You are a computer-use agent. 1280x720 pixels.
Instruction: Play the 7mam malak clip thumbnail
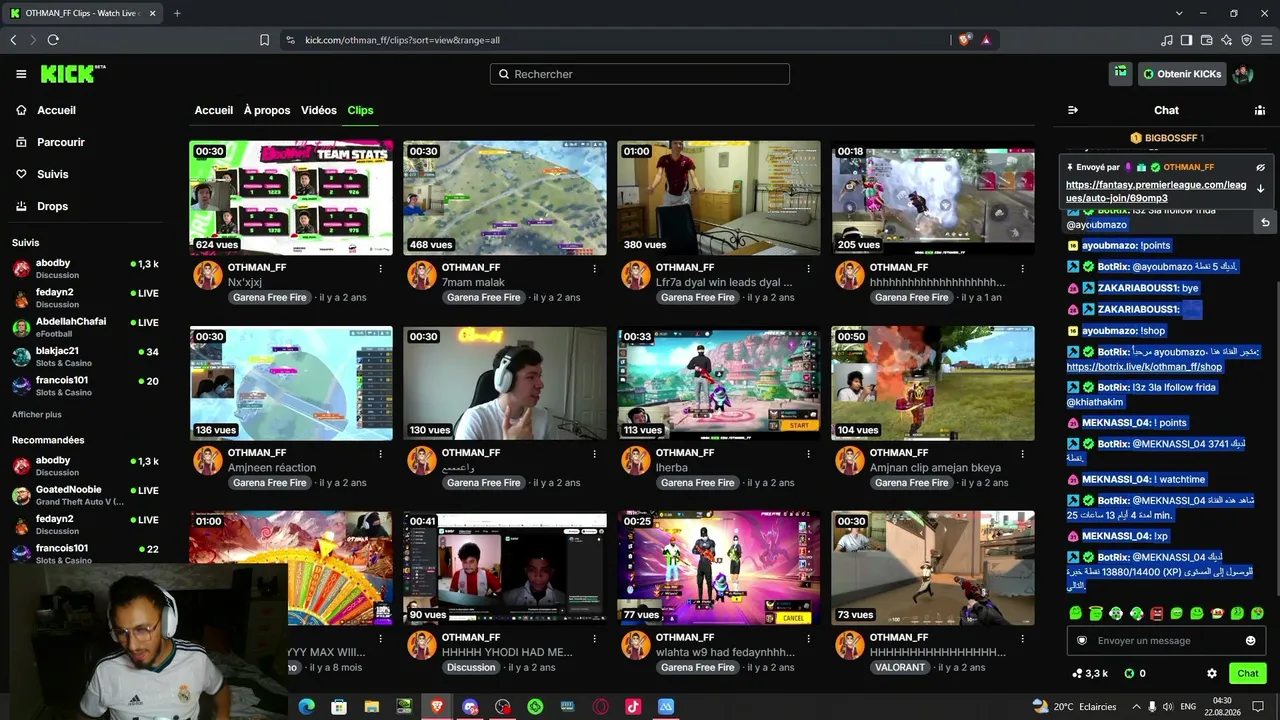(505, 198)
